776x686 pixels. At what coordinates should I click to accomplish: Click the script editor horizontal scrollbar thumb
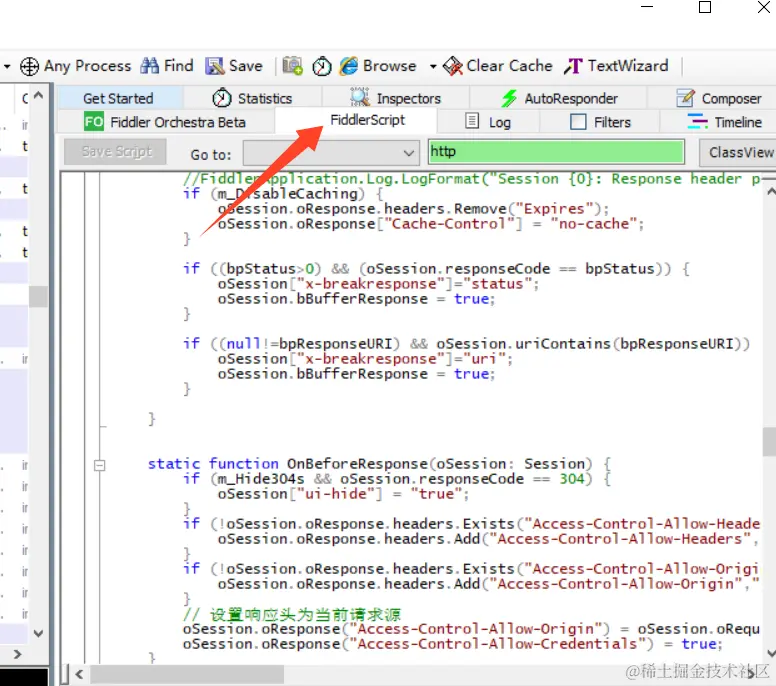click(x=187, y=674)
